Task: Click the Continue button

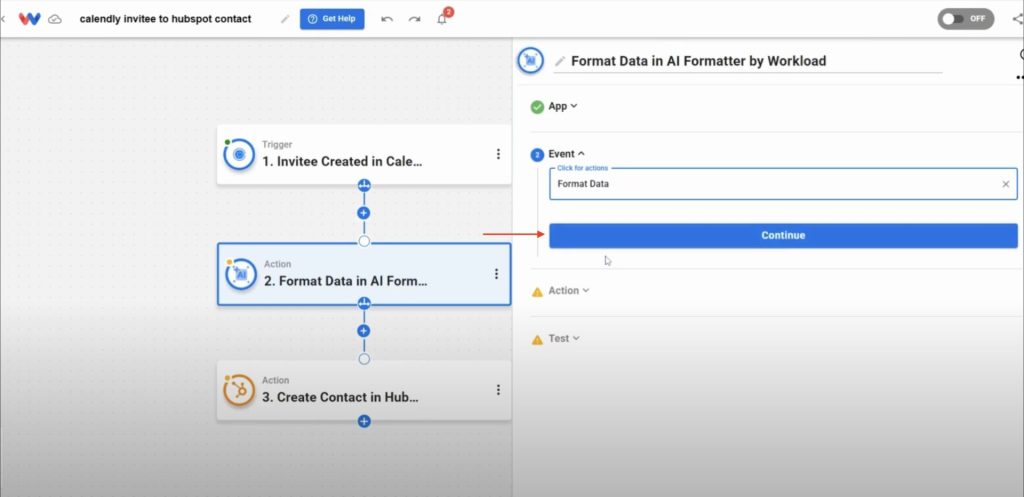Action: point(783,235)
